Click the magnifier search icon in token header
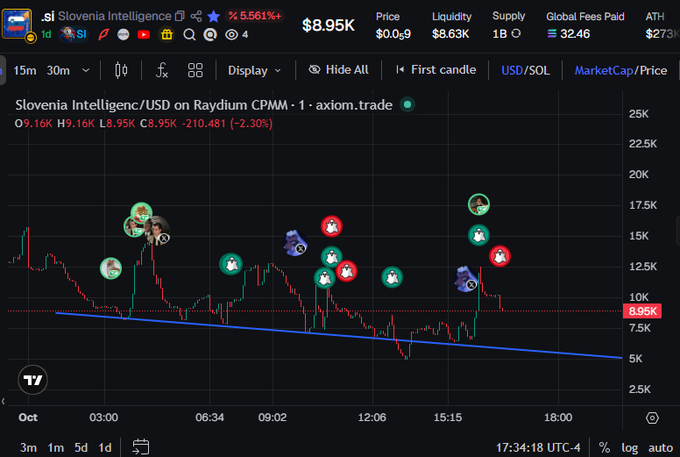Viewport: 680px width, 457px height. point(189,35)
